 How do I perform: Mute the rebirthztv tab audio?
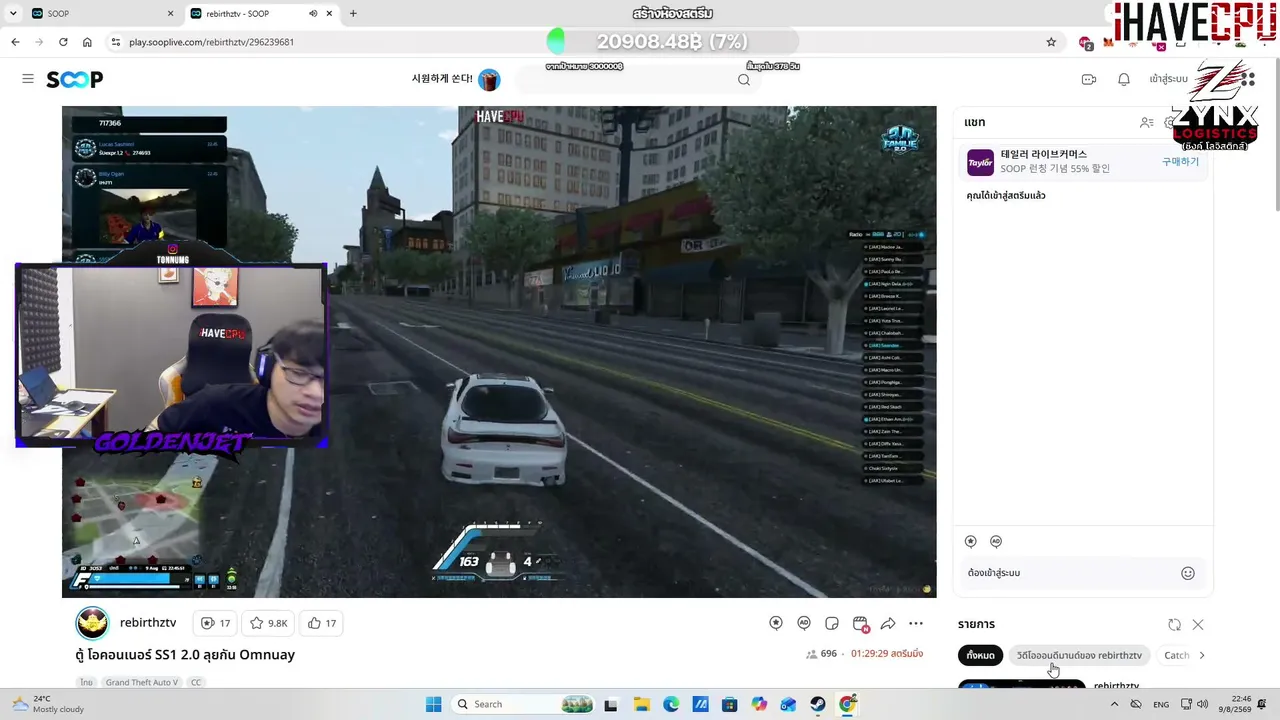313,14
